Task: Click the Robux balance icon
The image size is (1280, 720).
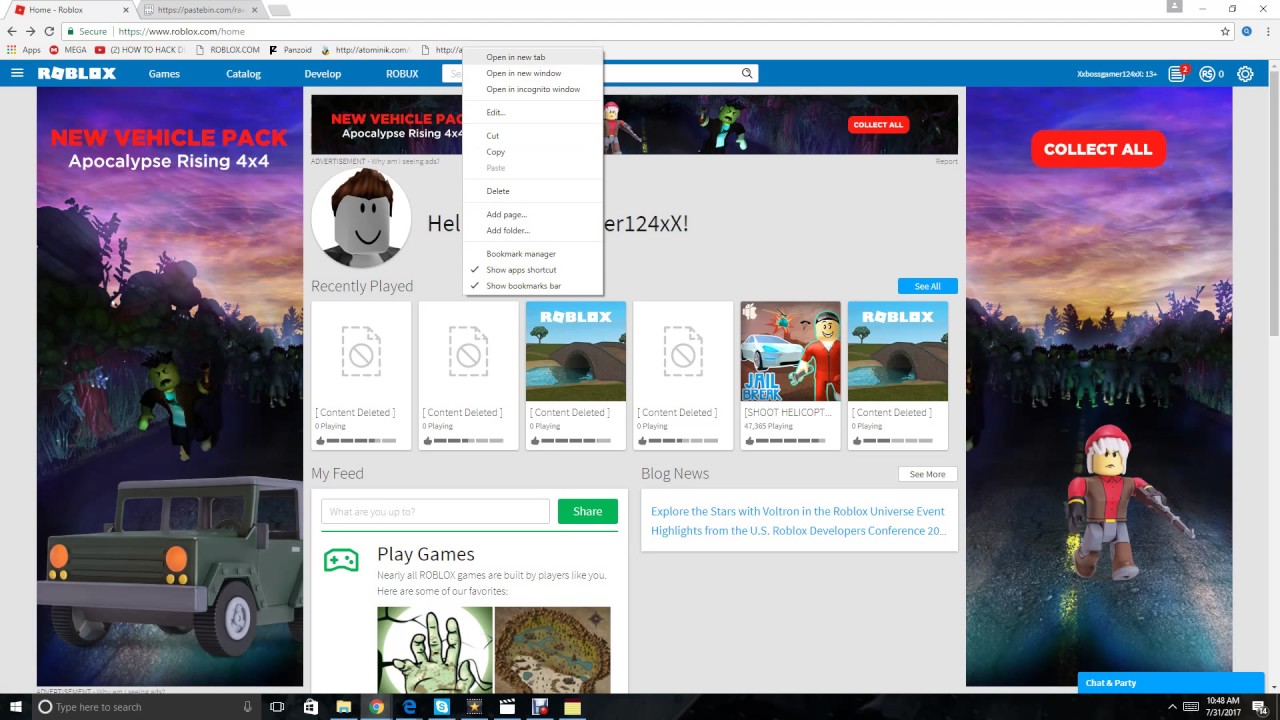Action: (1207, 73)
